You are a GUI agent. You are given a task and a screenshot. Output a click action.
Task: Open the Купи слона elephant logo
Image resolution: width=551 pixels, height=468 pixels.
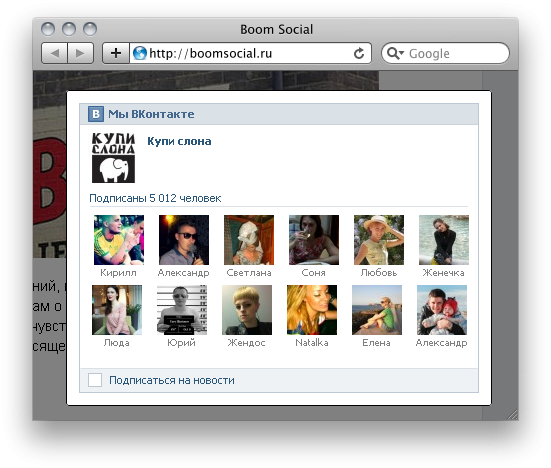(113, 158)
